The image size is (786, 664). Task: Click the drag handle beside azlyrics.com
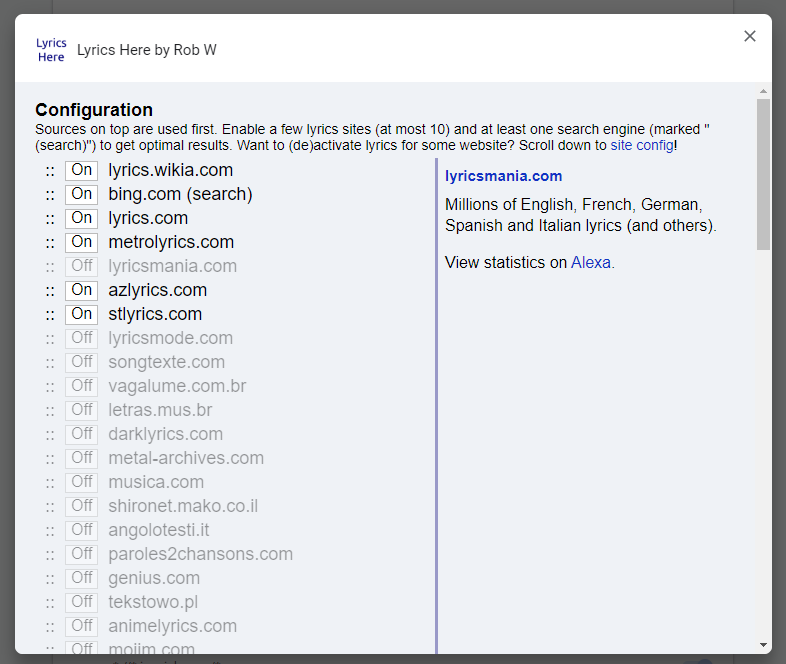(x=50, y=291)
